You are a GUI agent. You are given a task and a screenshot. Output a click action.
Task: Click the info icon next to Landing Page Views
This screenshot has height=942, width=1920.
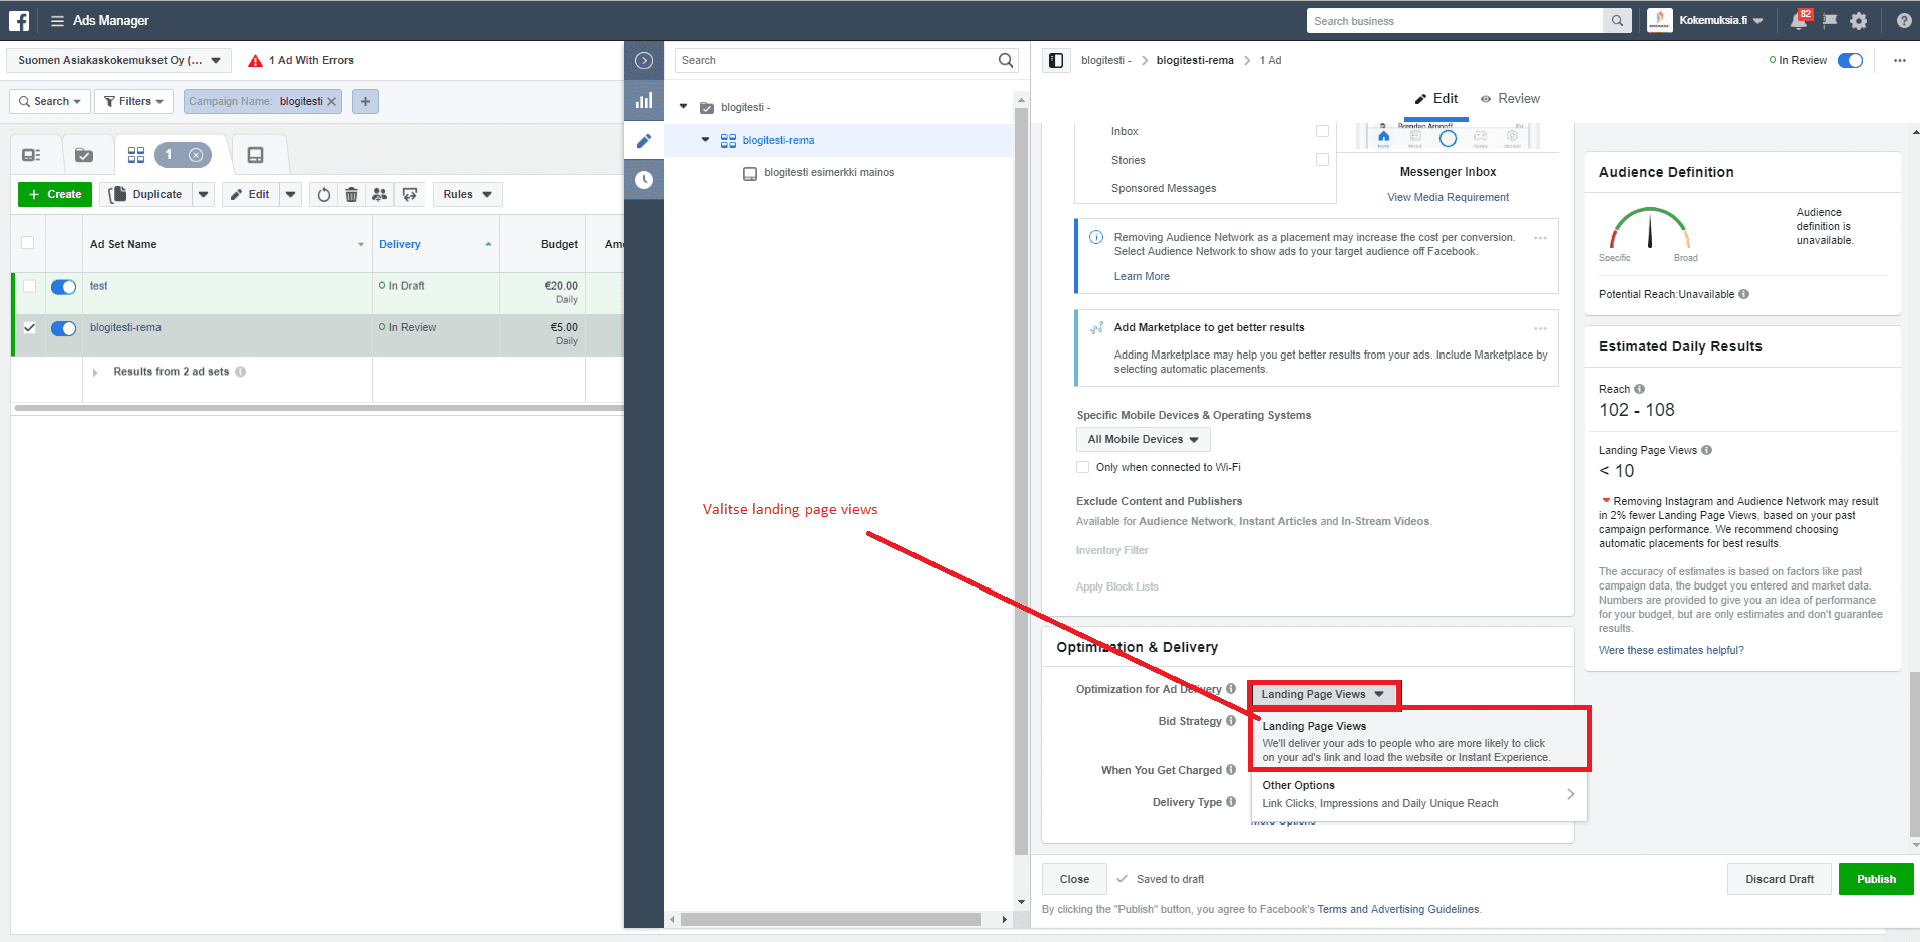(1706, 450)
